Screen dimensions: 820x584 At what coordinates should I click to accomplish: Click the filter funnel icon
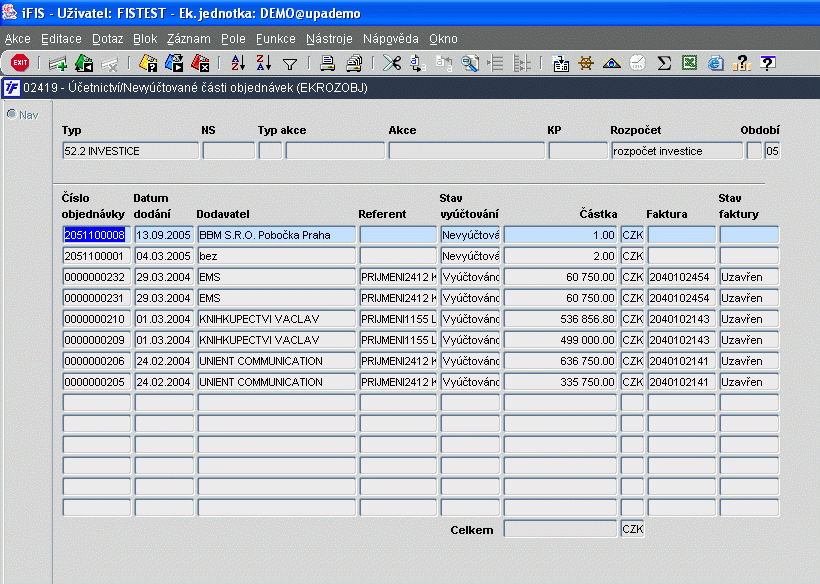click(289, 63)
